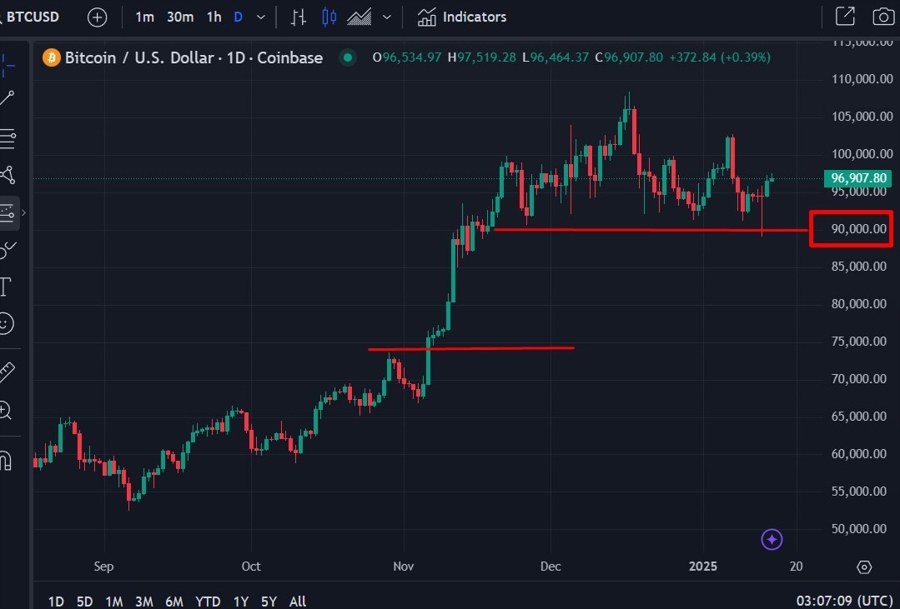
Task: Choose the bars chart style icon
Action: 298,17
